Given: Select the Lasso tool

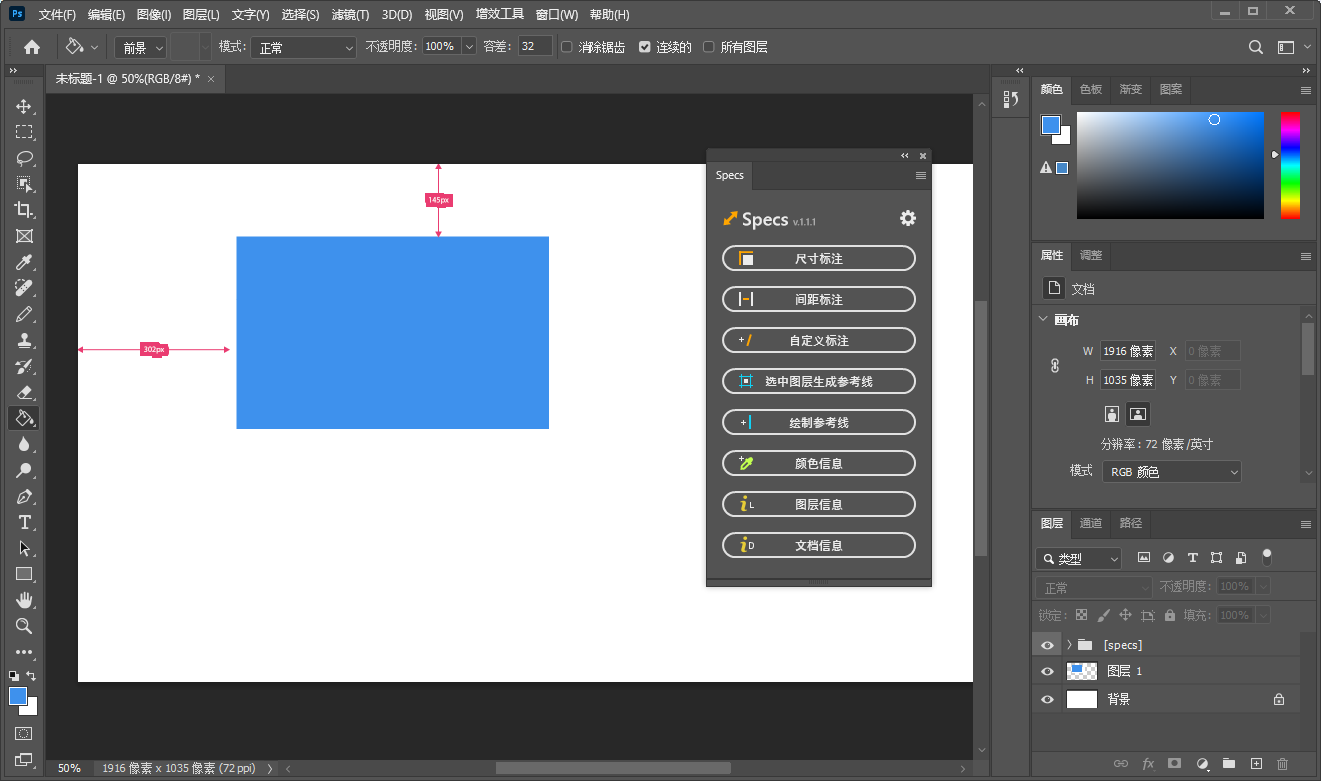Looking at the screenshot, I should (x=24, y=158).
